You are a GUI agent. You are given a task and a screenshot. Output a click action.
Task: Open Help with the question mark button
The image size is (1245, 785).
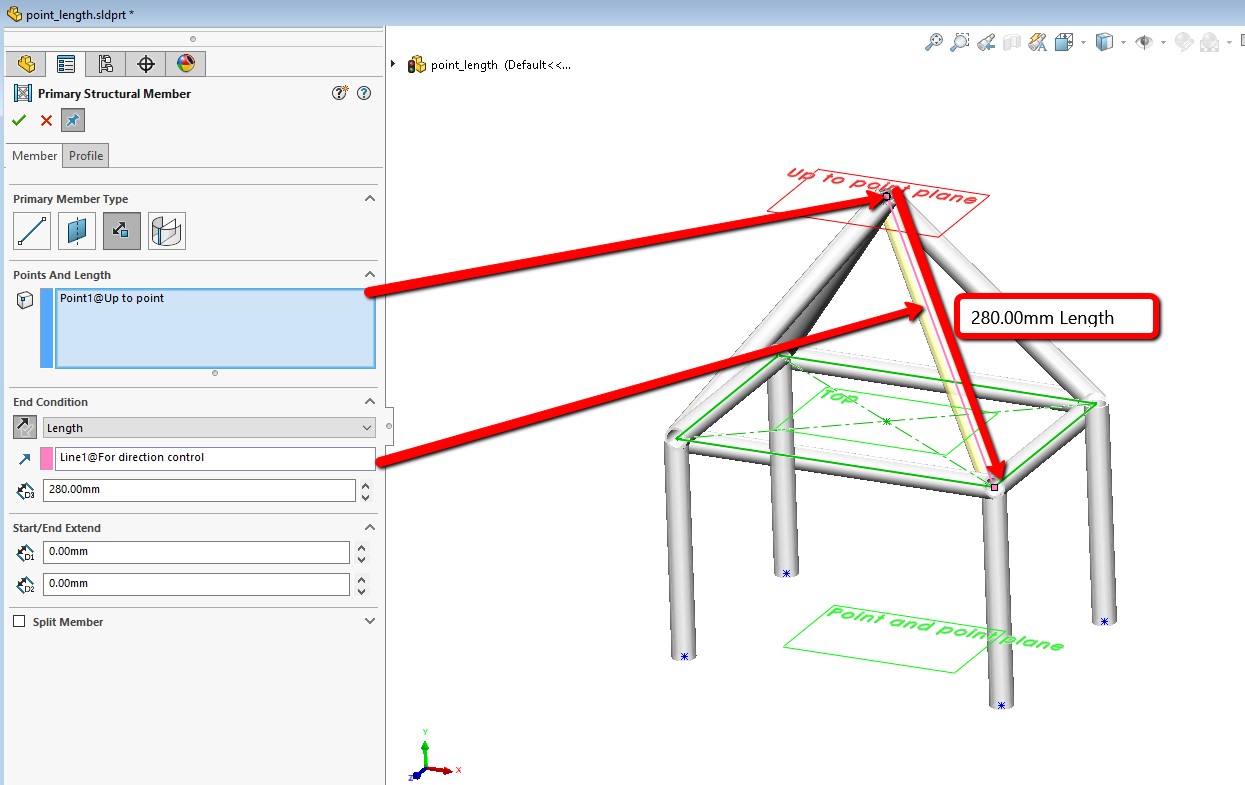pyautogui.click(x=364, y=93)
